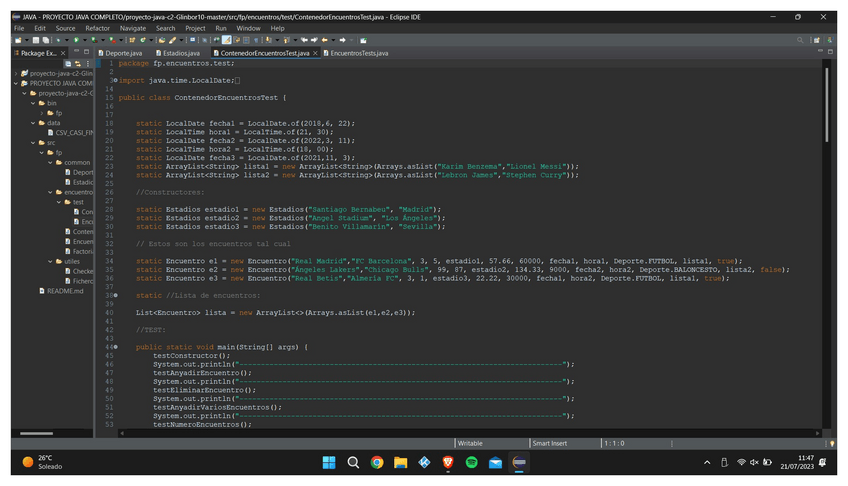The height and width of the screenshot is (486, 848).
Task: Collapse the utiles package node
Action: point(51,261)
